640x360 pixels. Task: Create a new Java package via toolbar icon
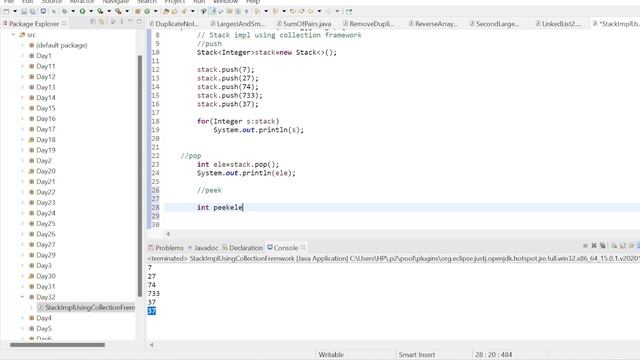pyautogui.click(x=138, y=11)
